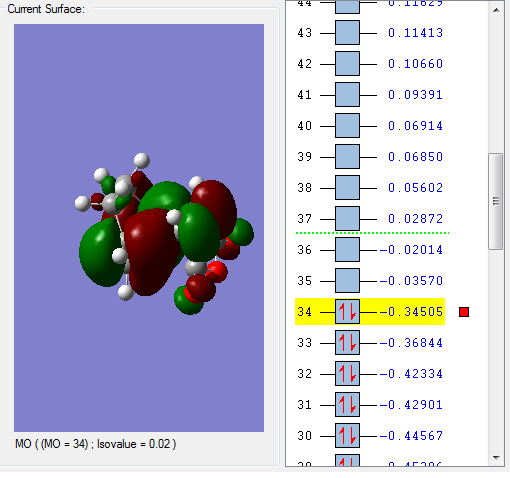Click occupied orbital 31 electron box
The height and width of the screenshot is (478, 510).
tap(347, 405)
